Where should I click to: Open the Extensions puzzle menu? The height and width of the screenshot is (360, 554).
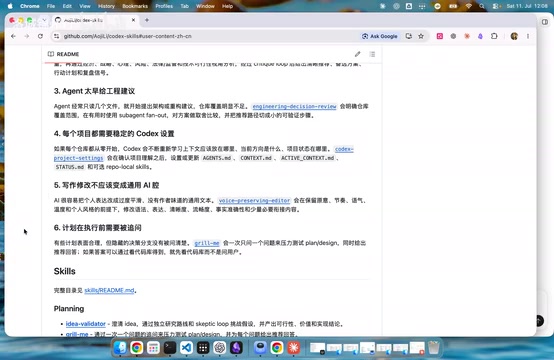pyautogui.click(x=494, y=36)
